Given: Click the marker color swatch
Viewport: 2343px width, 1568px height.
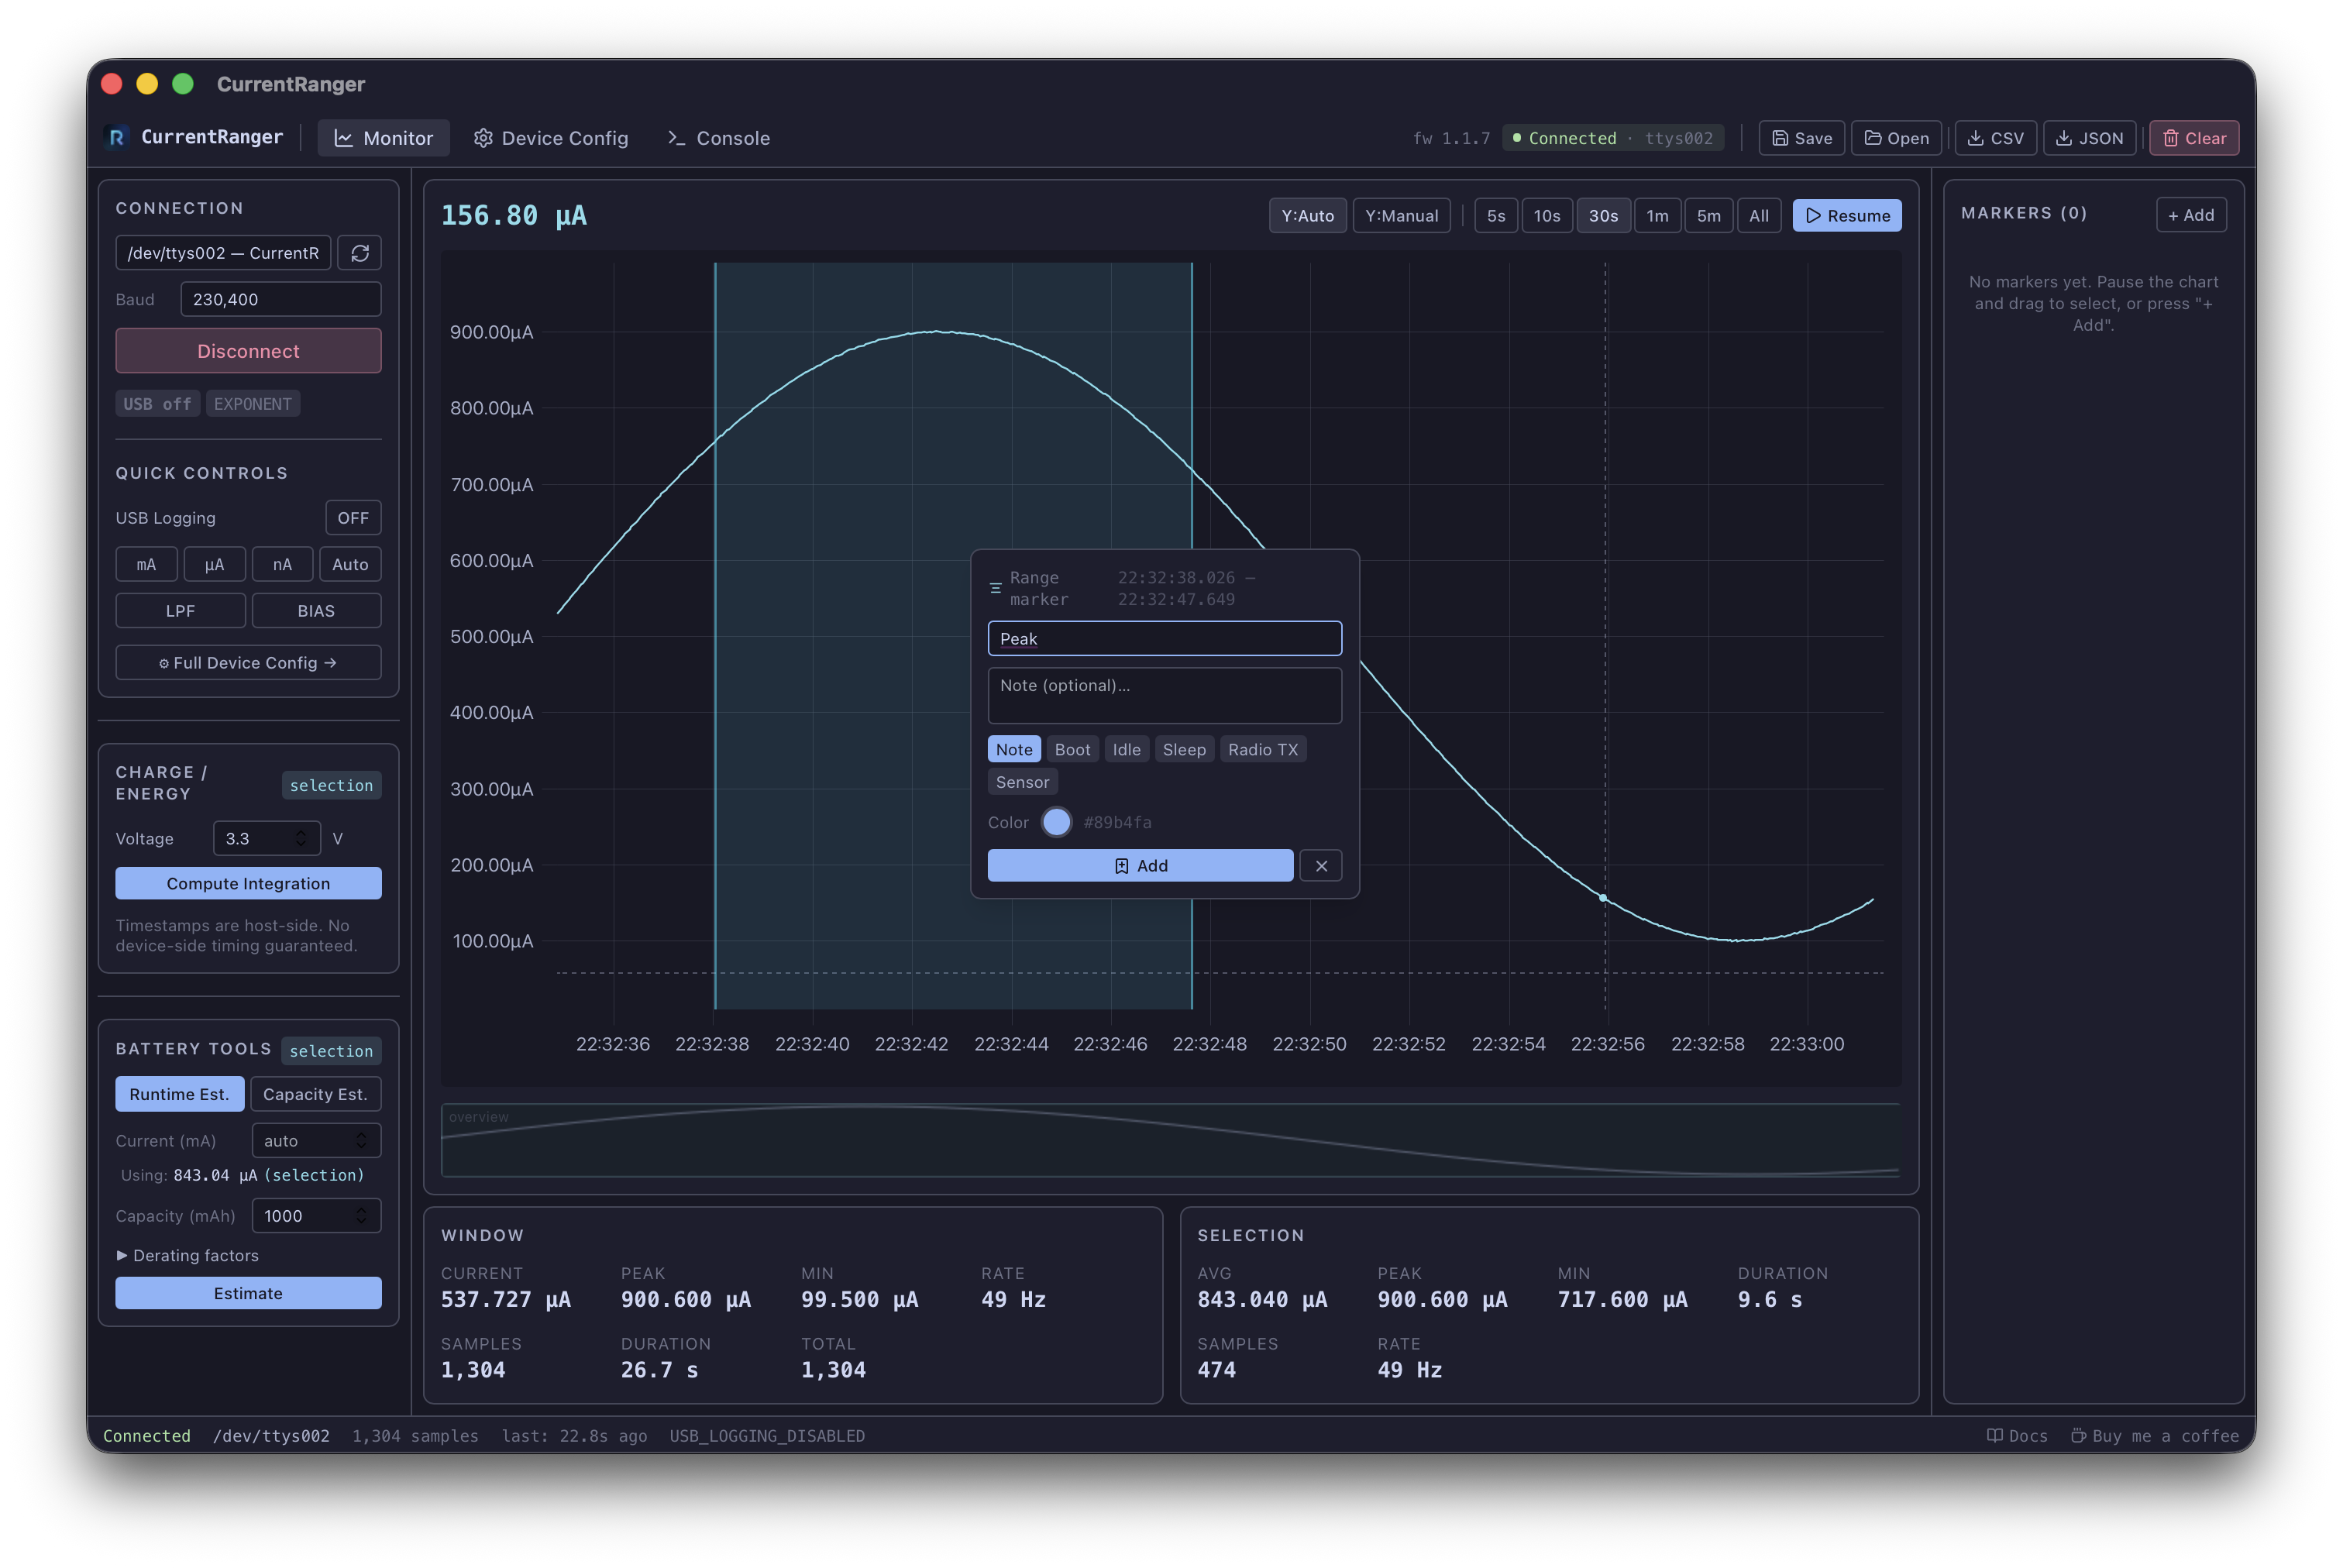Looking at the screenshot, I should click(1056, 822).
